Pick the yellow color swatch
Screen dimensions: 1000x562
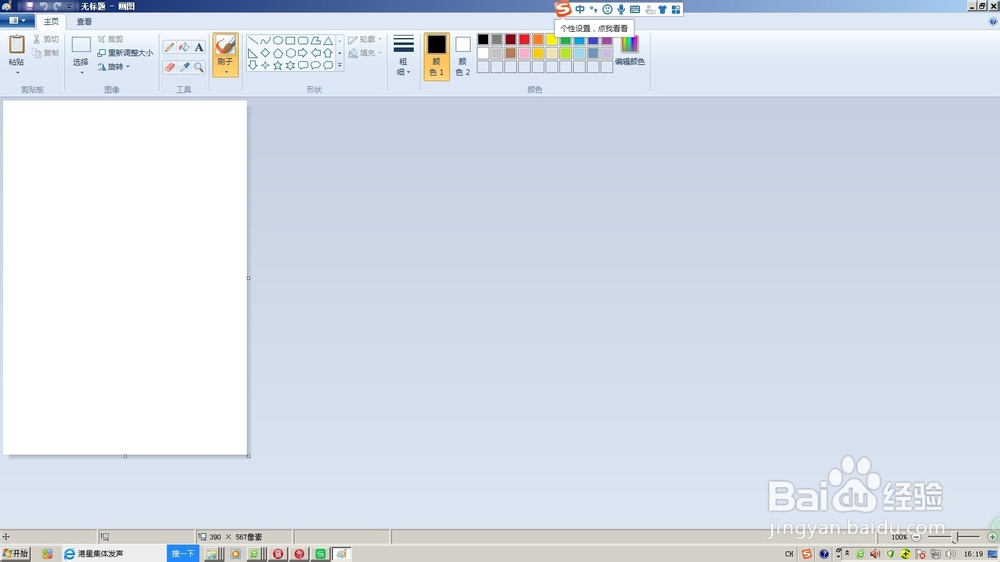click(x=552, y=40)
